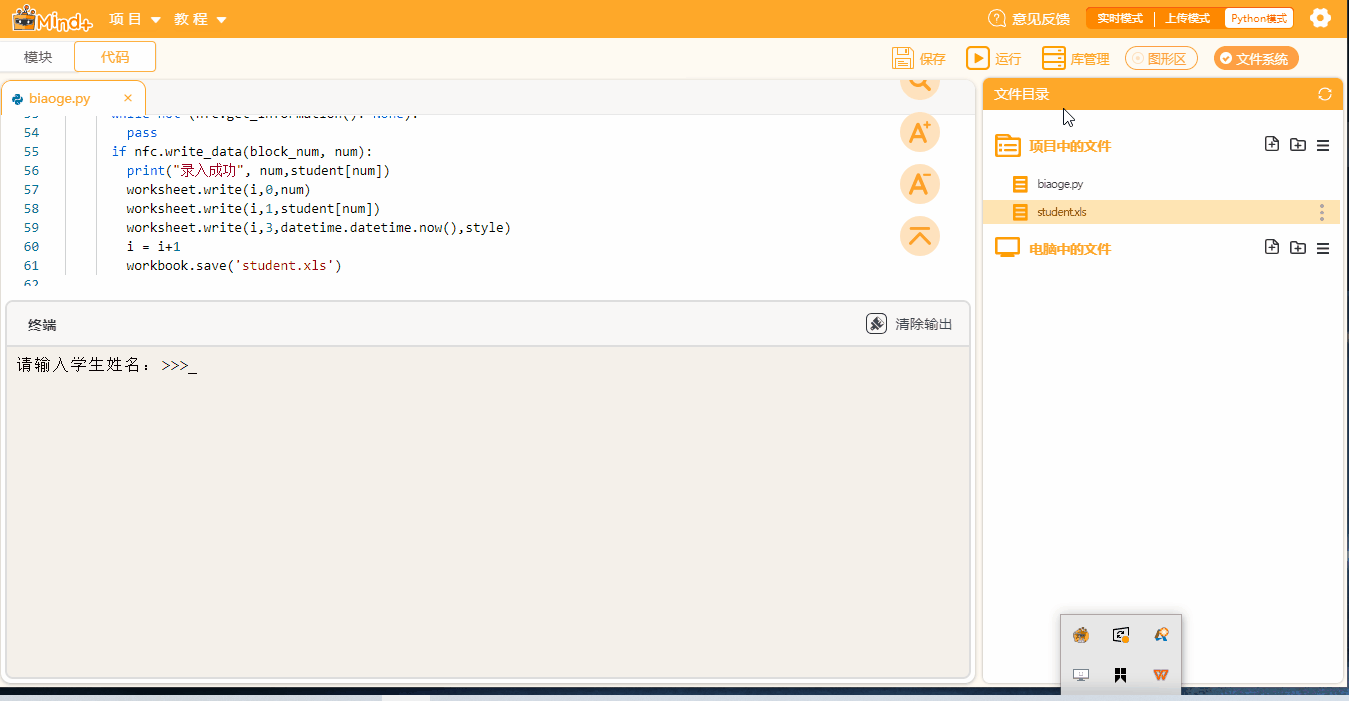Click the 保存 save button
1349x701 pixels.
tap(919, 58)
